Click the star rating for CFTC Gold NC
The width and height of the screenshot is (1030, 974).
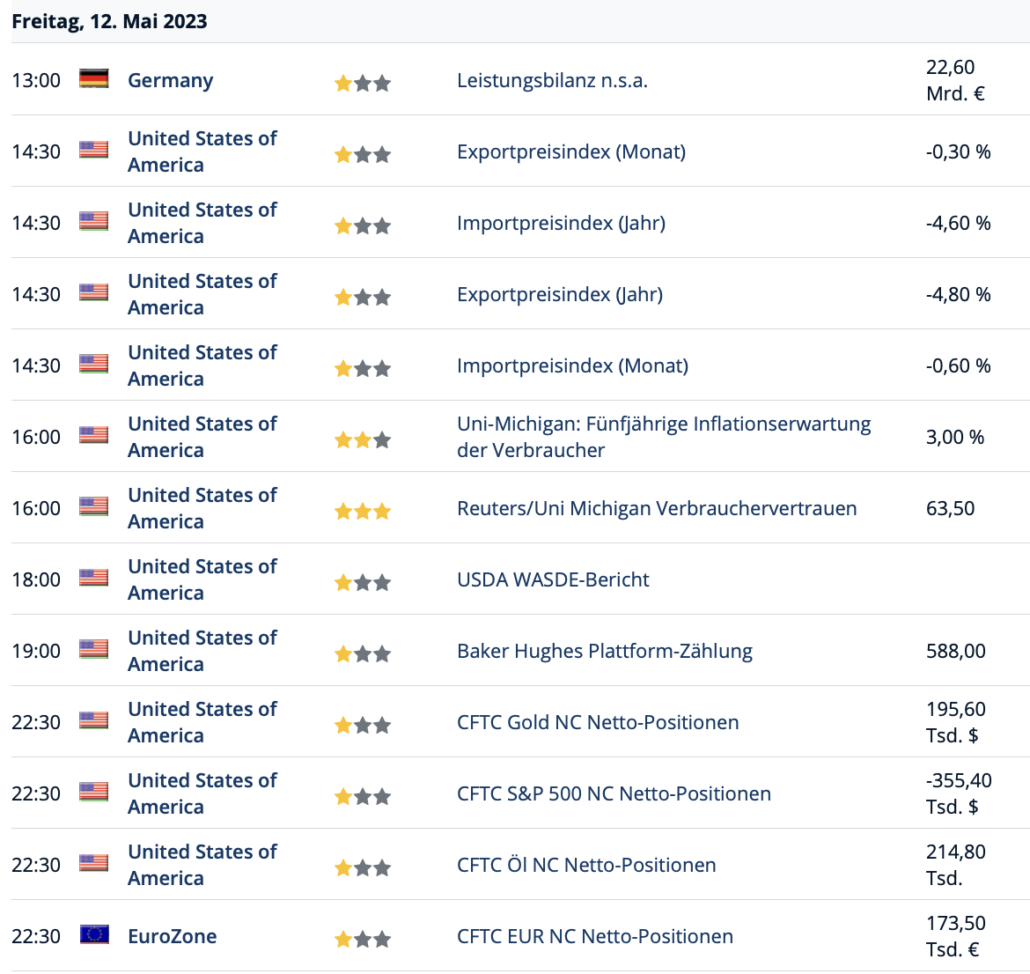(363, 726)
